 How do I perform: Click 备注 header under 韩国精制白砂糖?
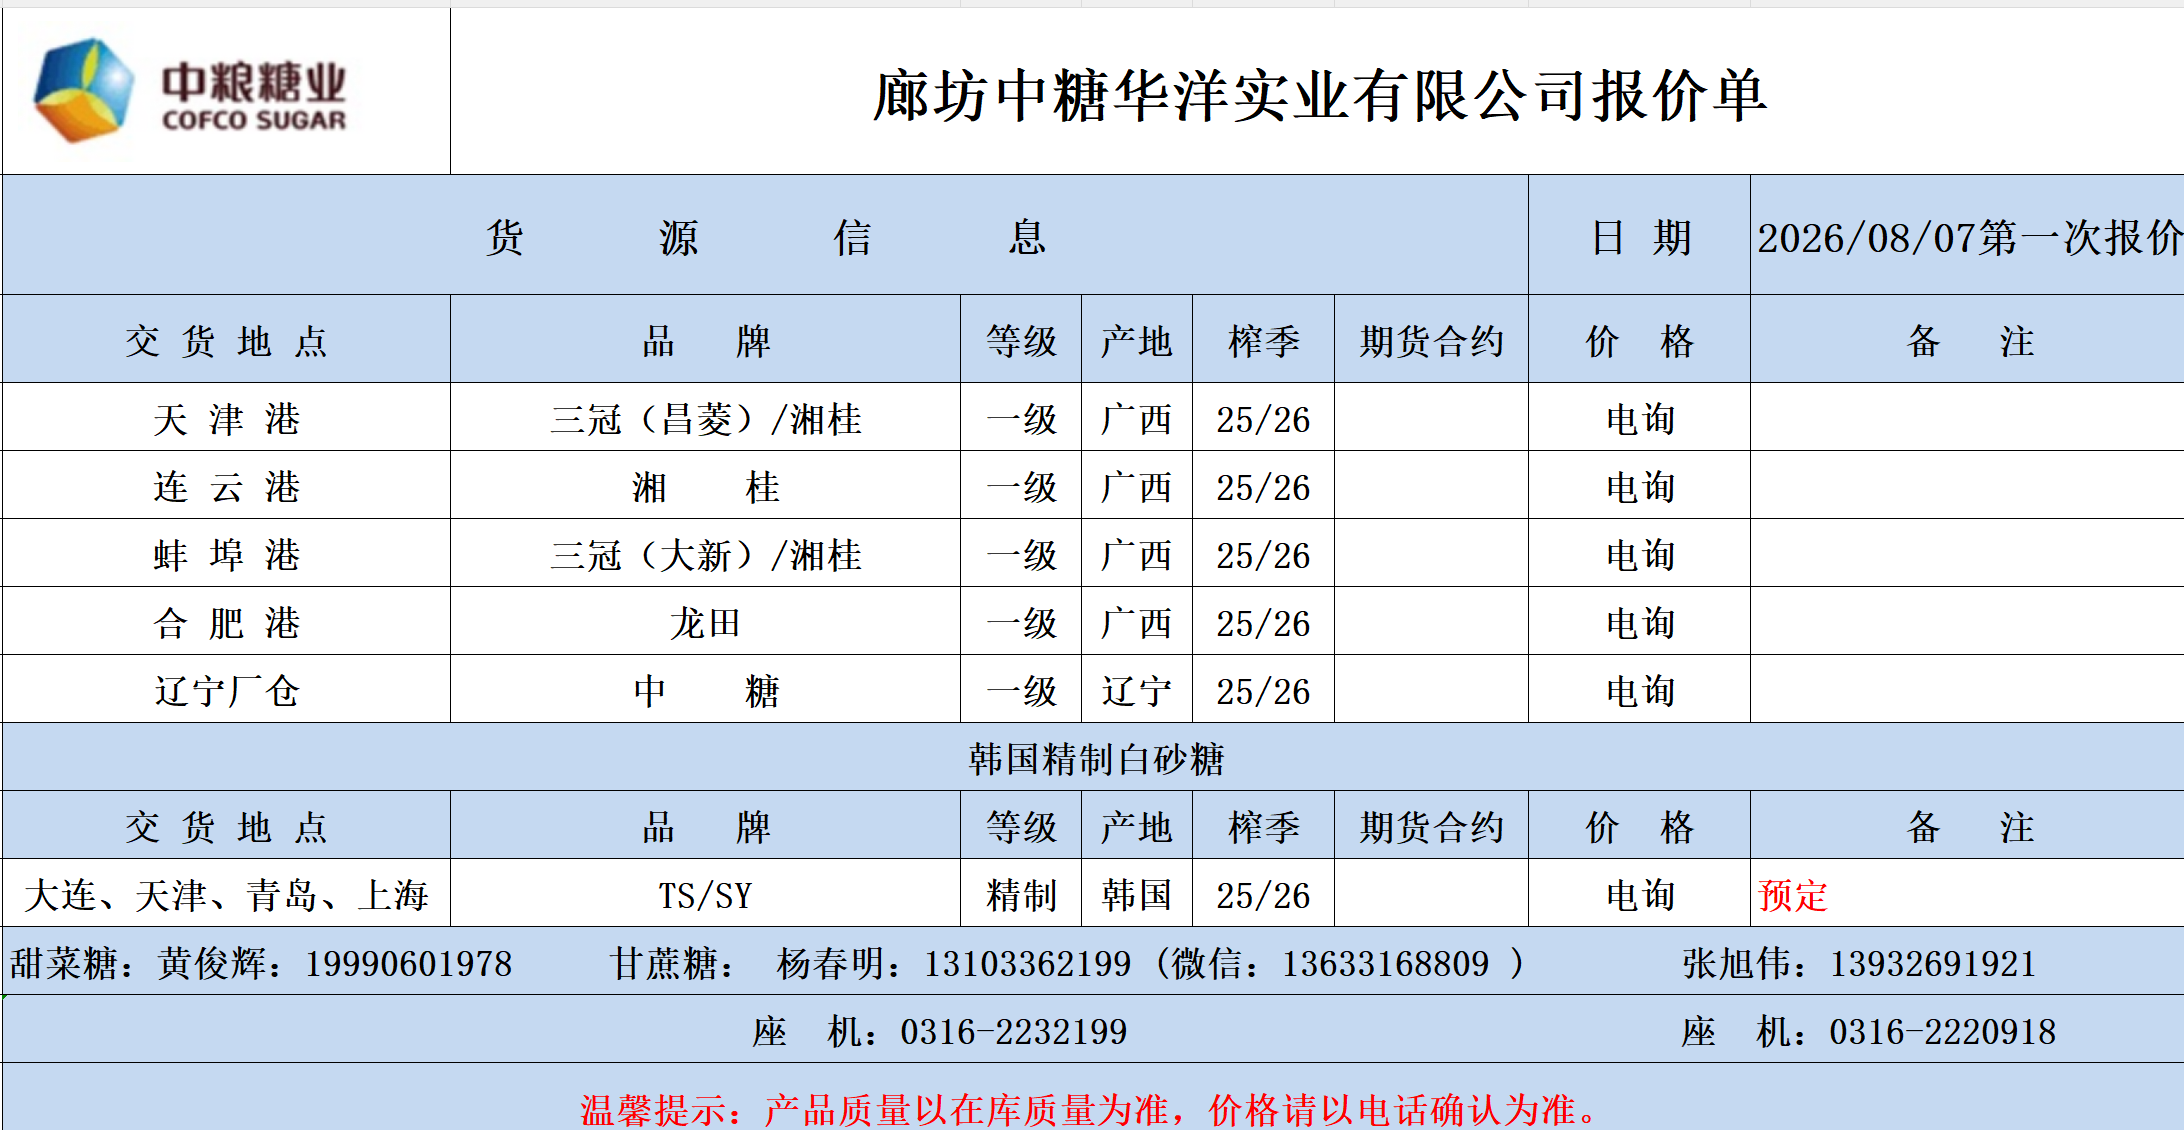tap(1968, 826)
